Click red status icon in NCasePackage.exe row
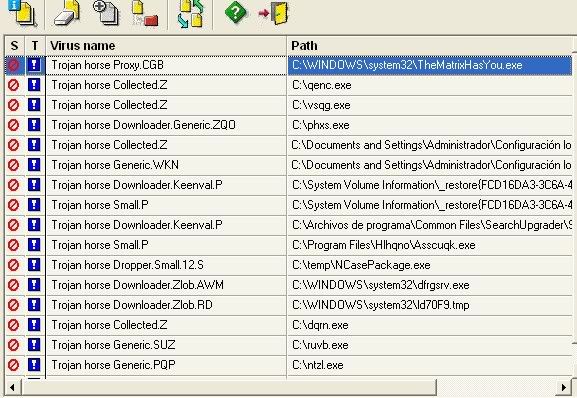This screenshot has height=398, width=577. pos(14,265)
